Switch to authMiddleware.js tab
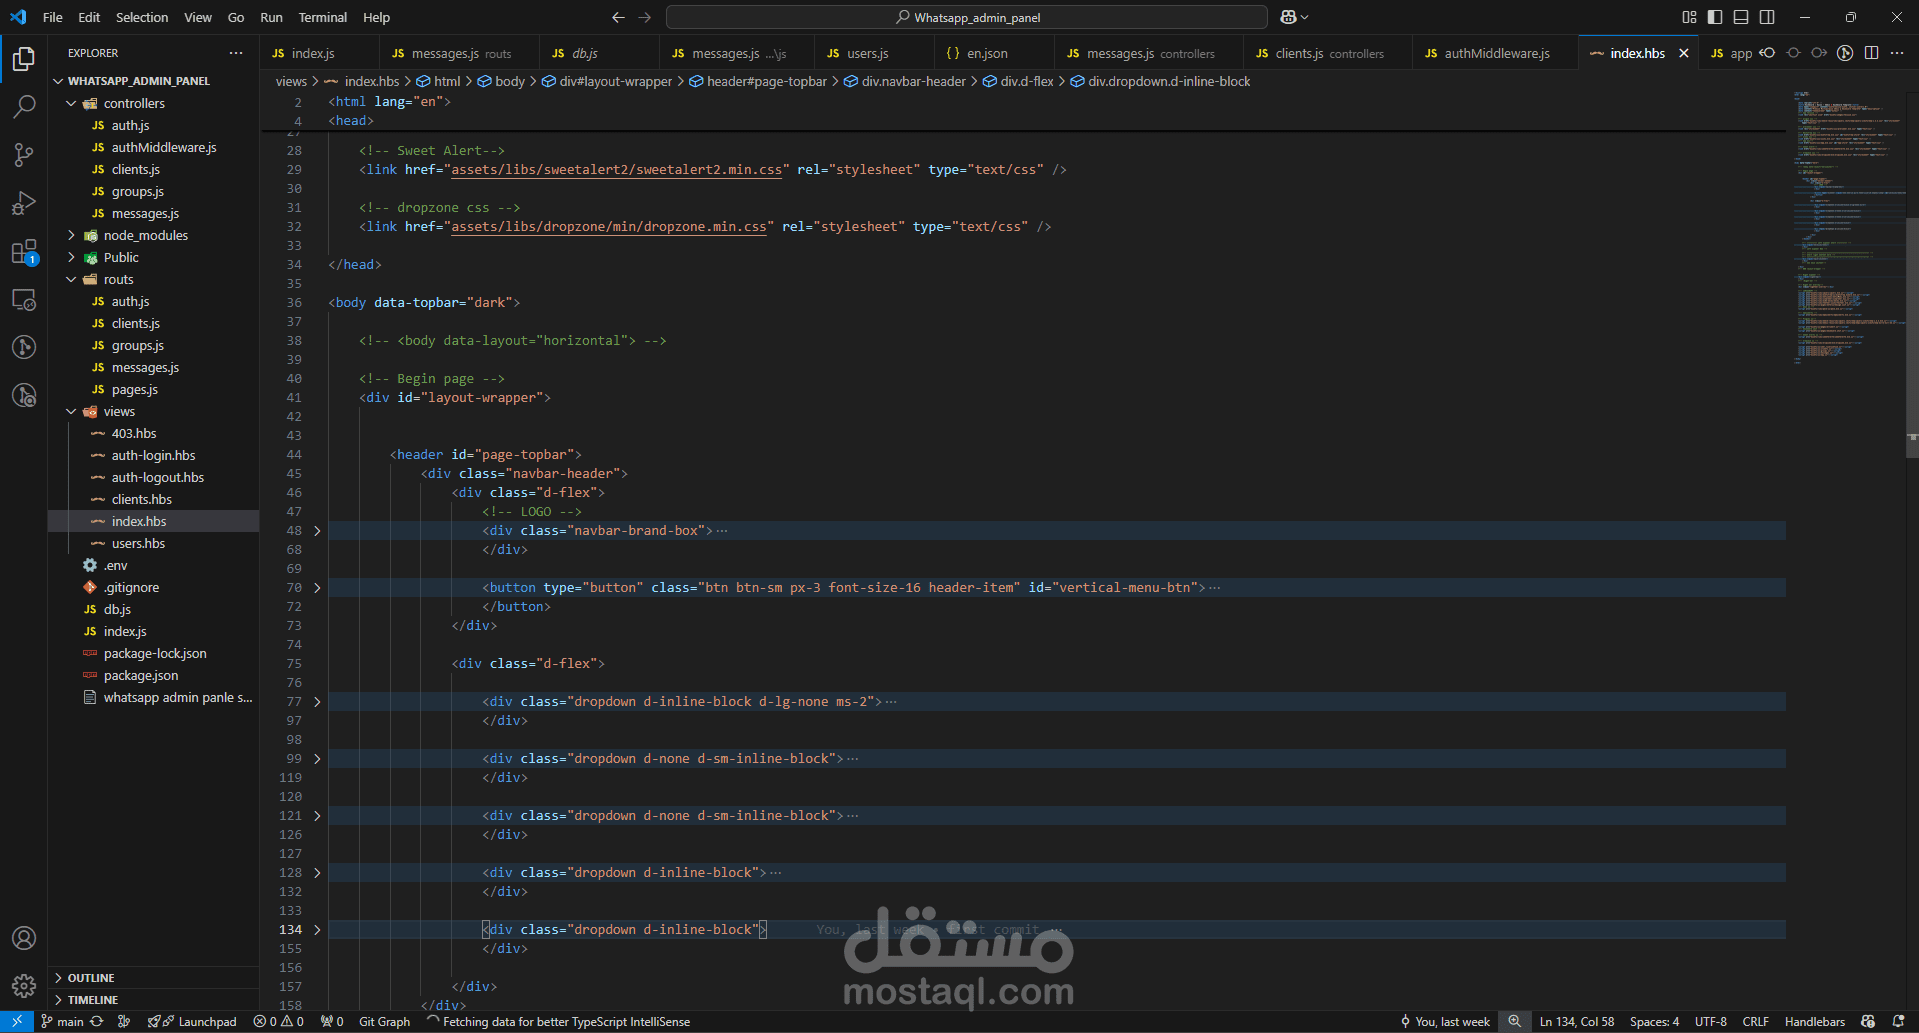1919x1033 pixels. click(1495, 53)
